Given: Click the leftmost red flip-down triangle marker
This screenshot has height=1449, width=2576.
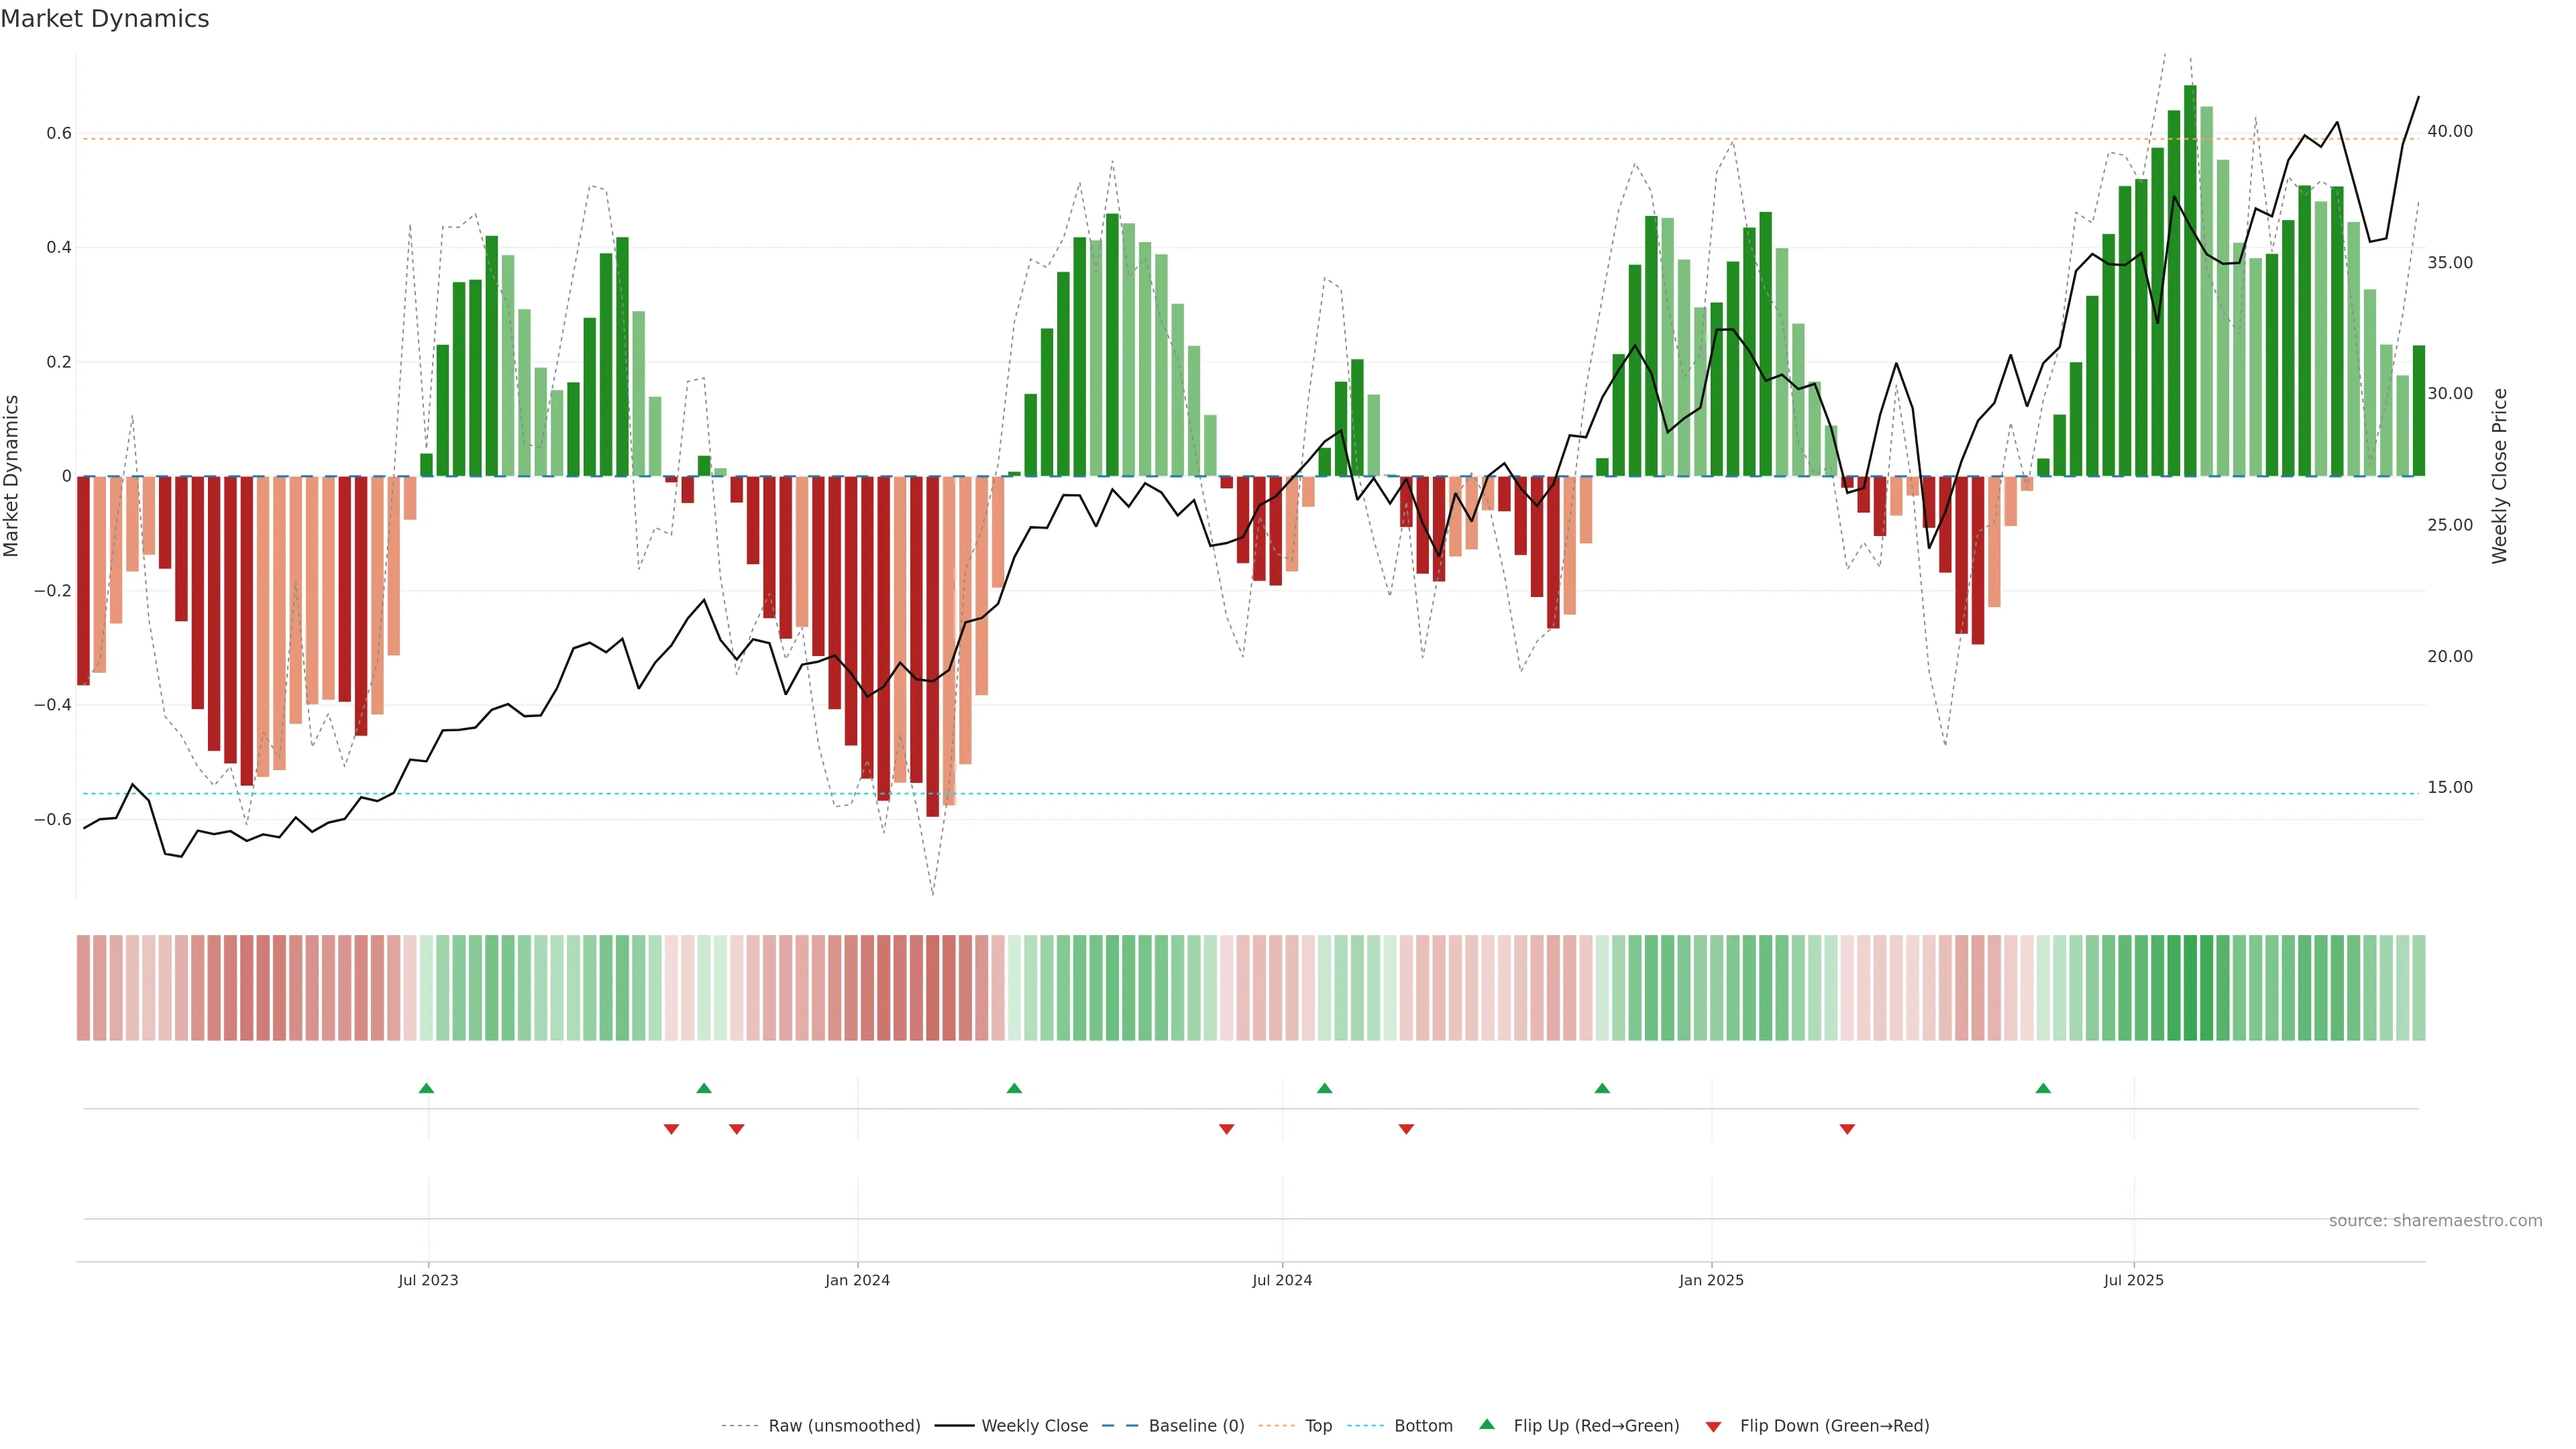Looking at the screenshot, I should 671,1129.
